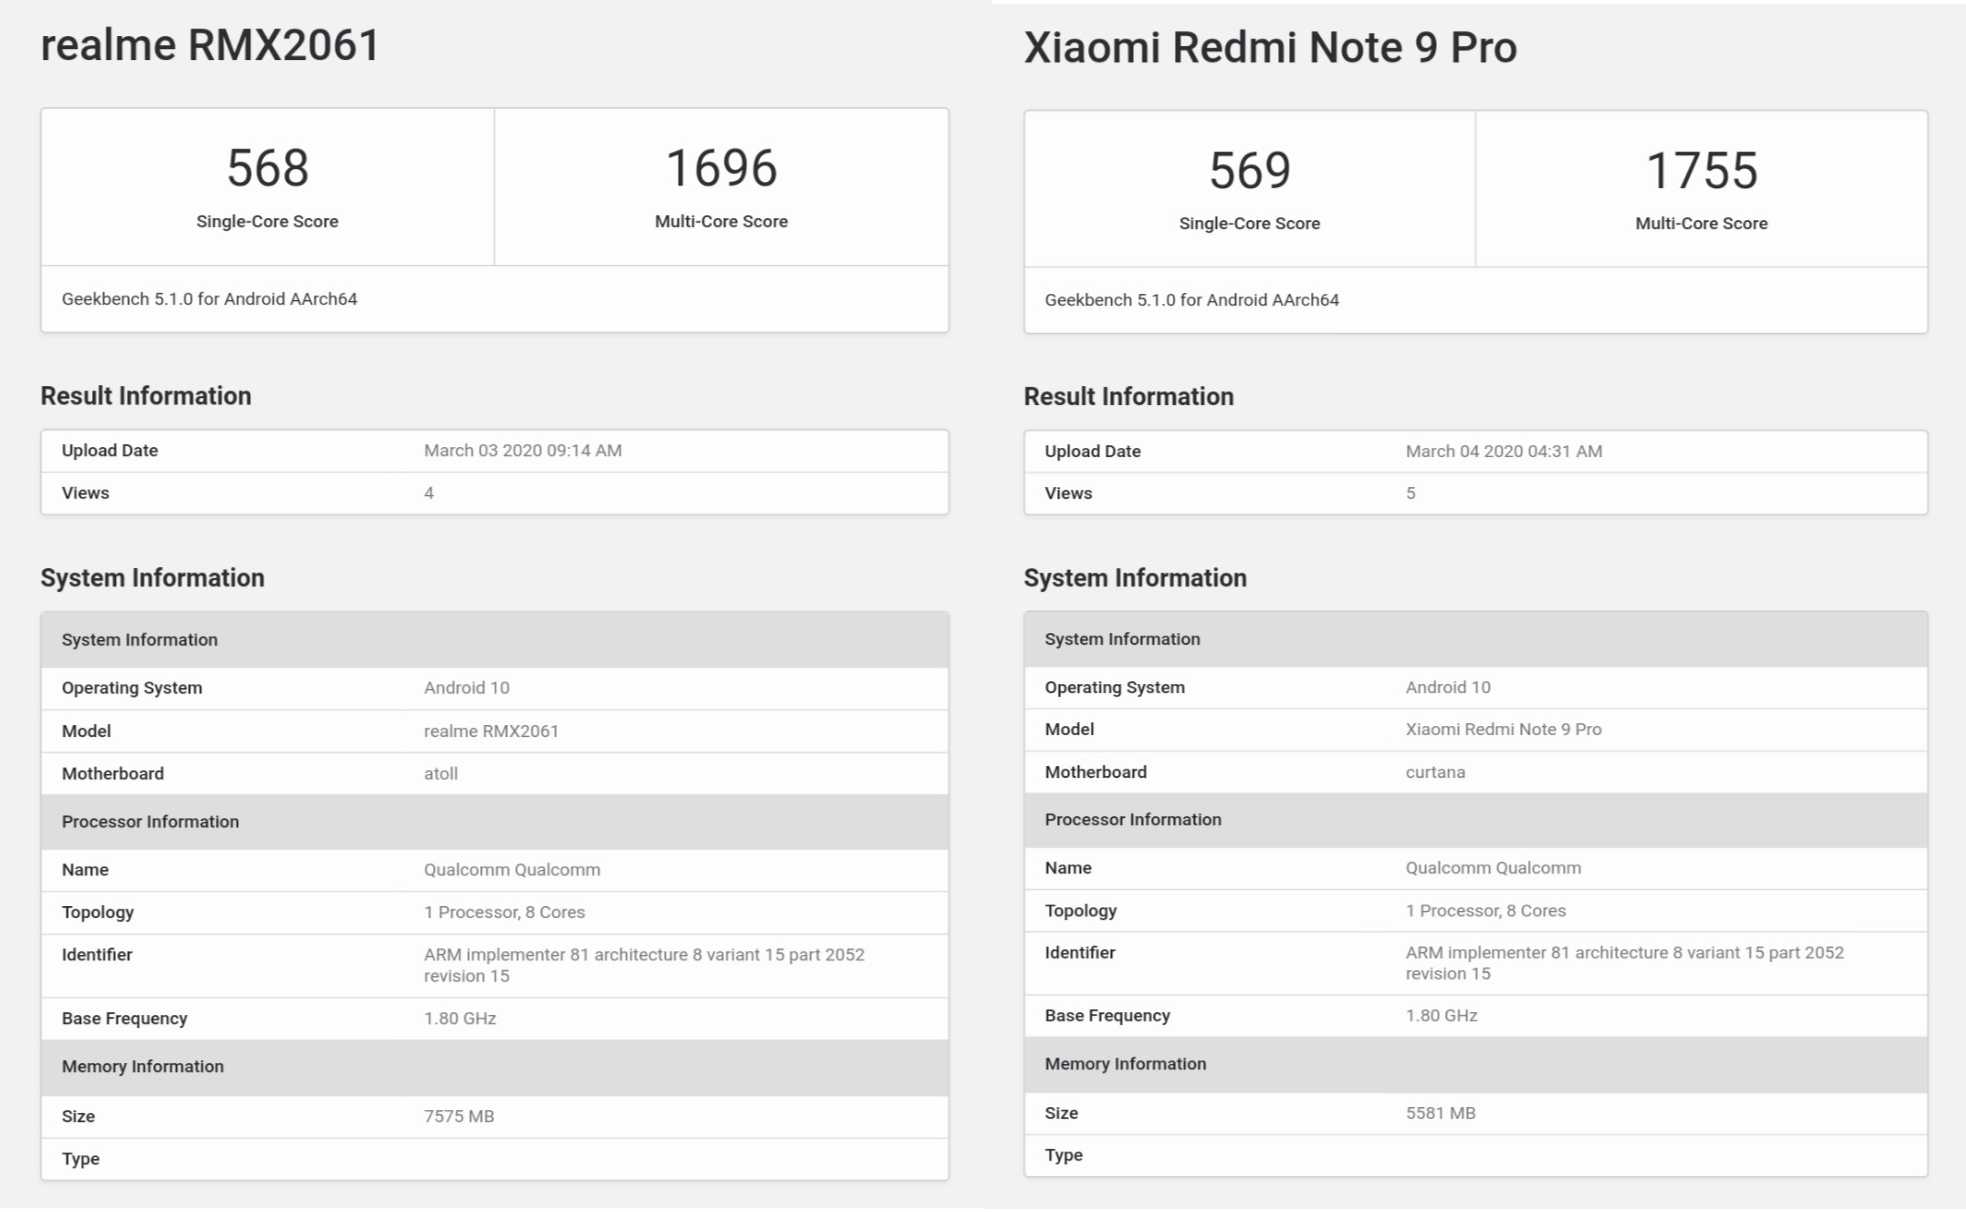Screen dimensions: 1966x1212
Task: Click the realme RMX2061 page title
Action: point(210,46)
